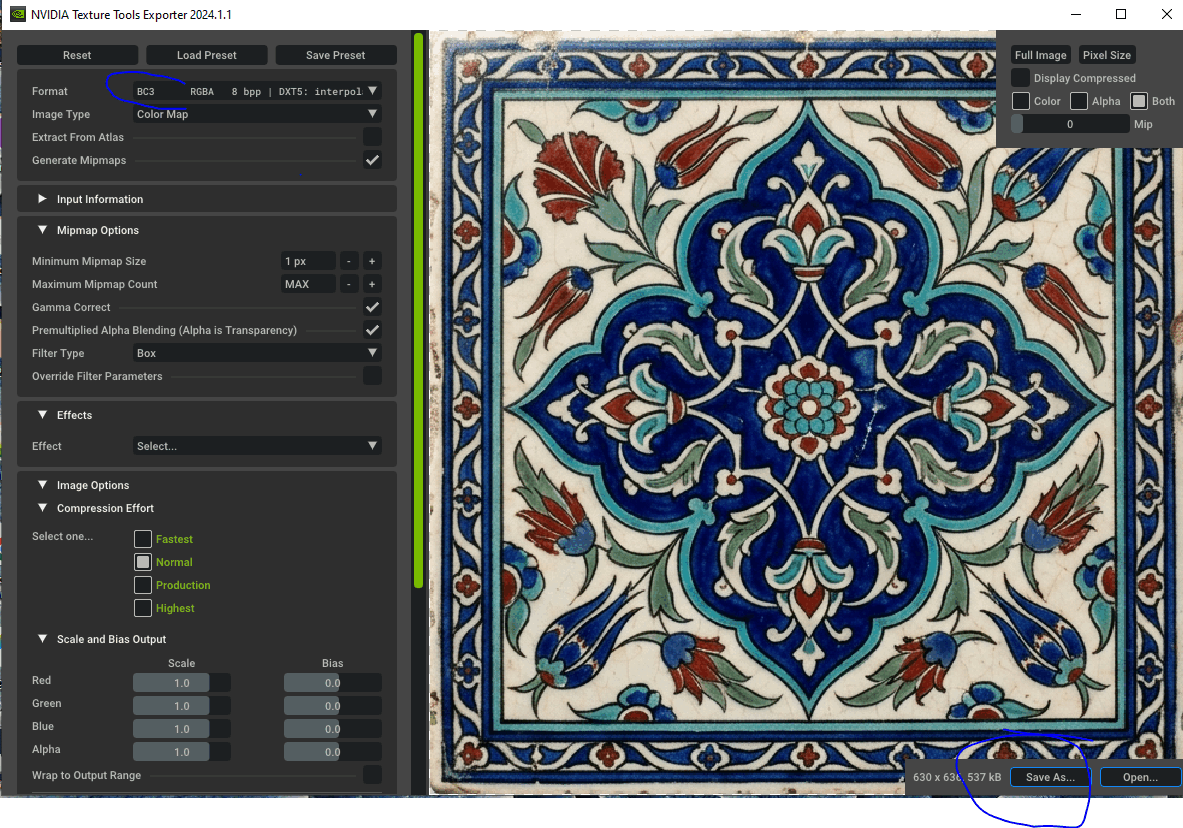Image resolution: width=1183 pixels, height=828 pixels.
Task: Click the minus stepper for Maximum Mipmap Count
Action: pyautogui.click(x=349, y=285)
